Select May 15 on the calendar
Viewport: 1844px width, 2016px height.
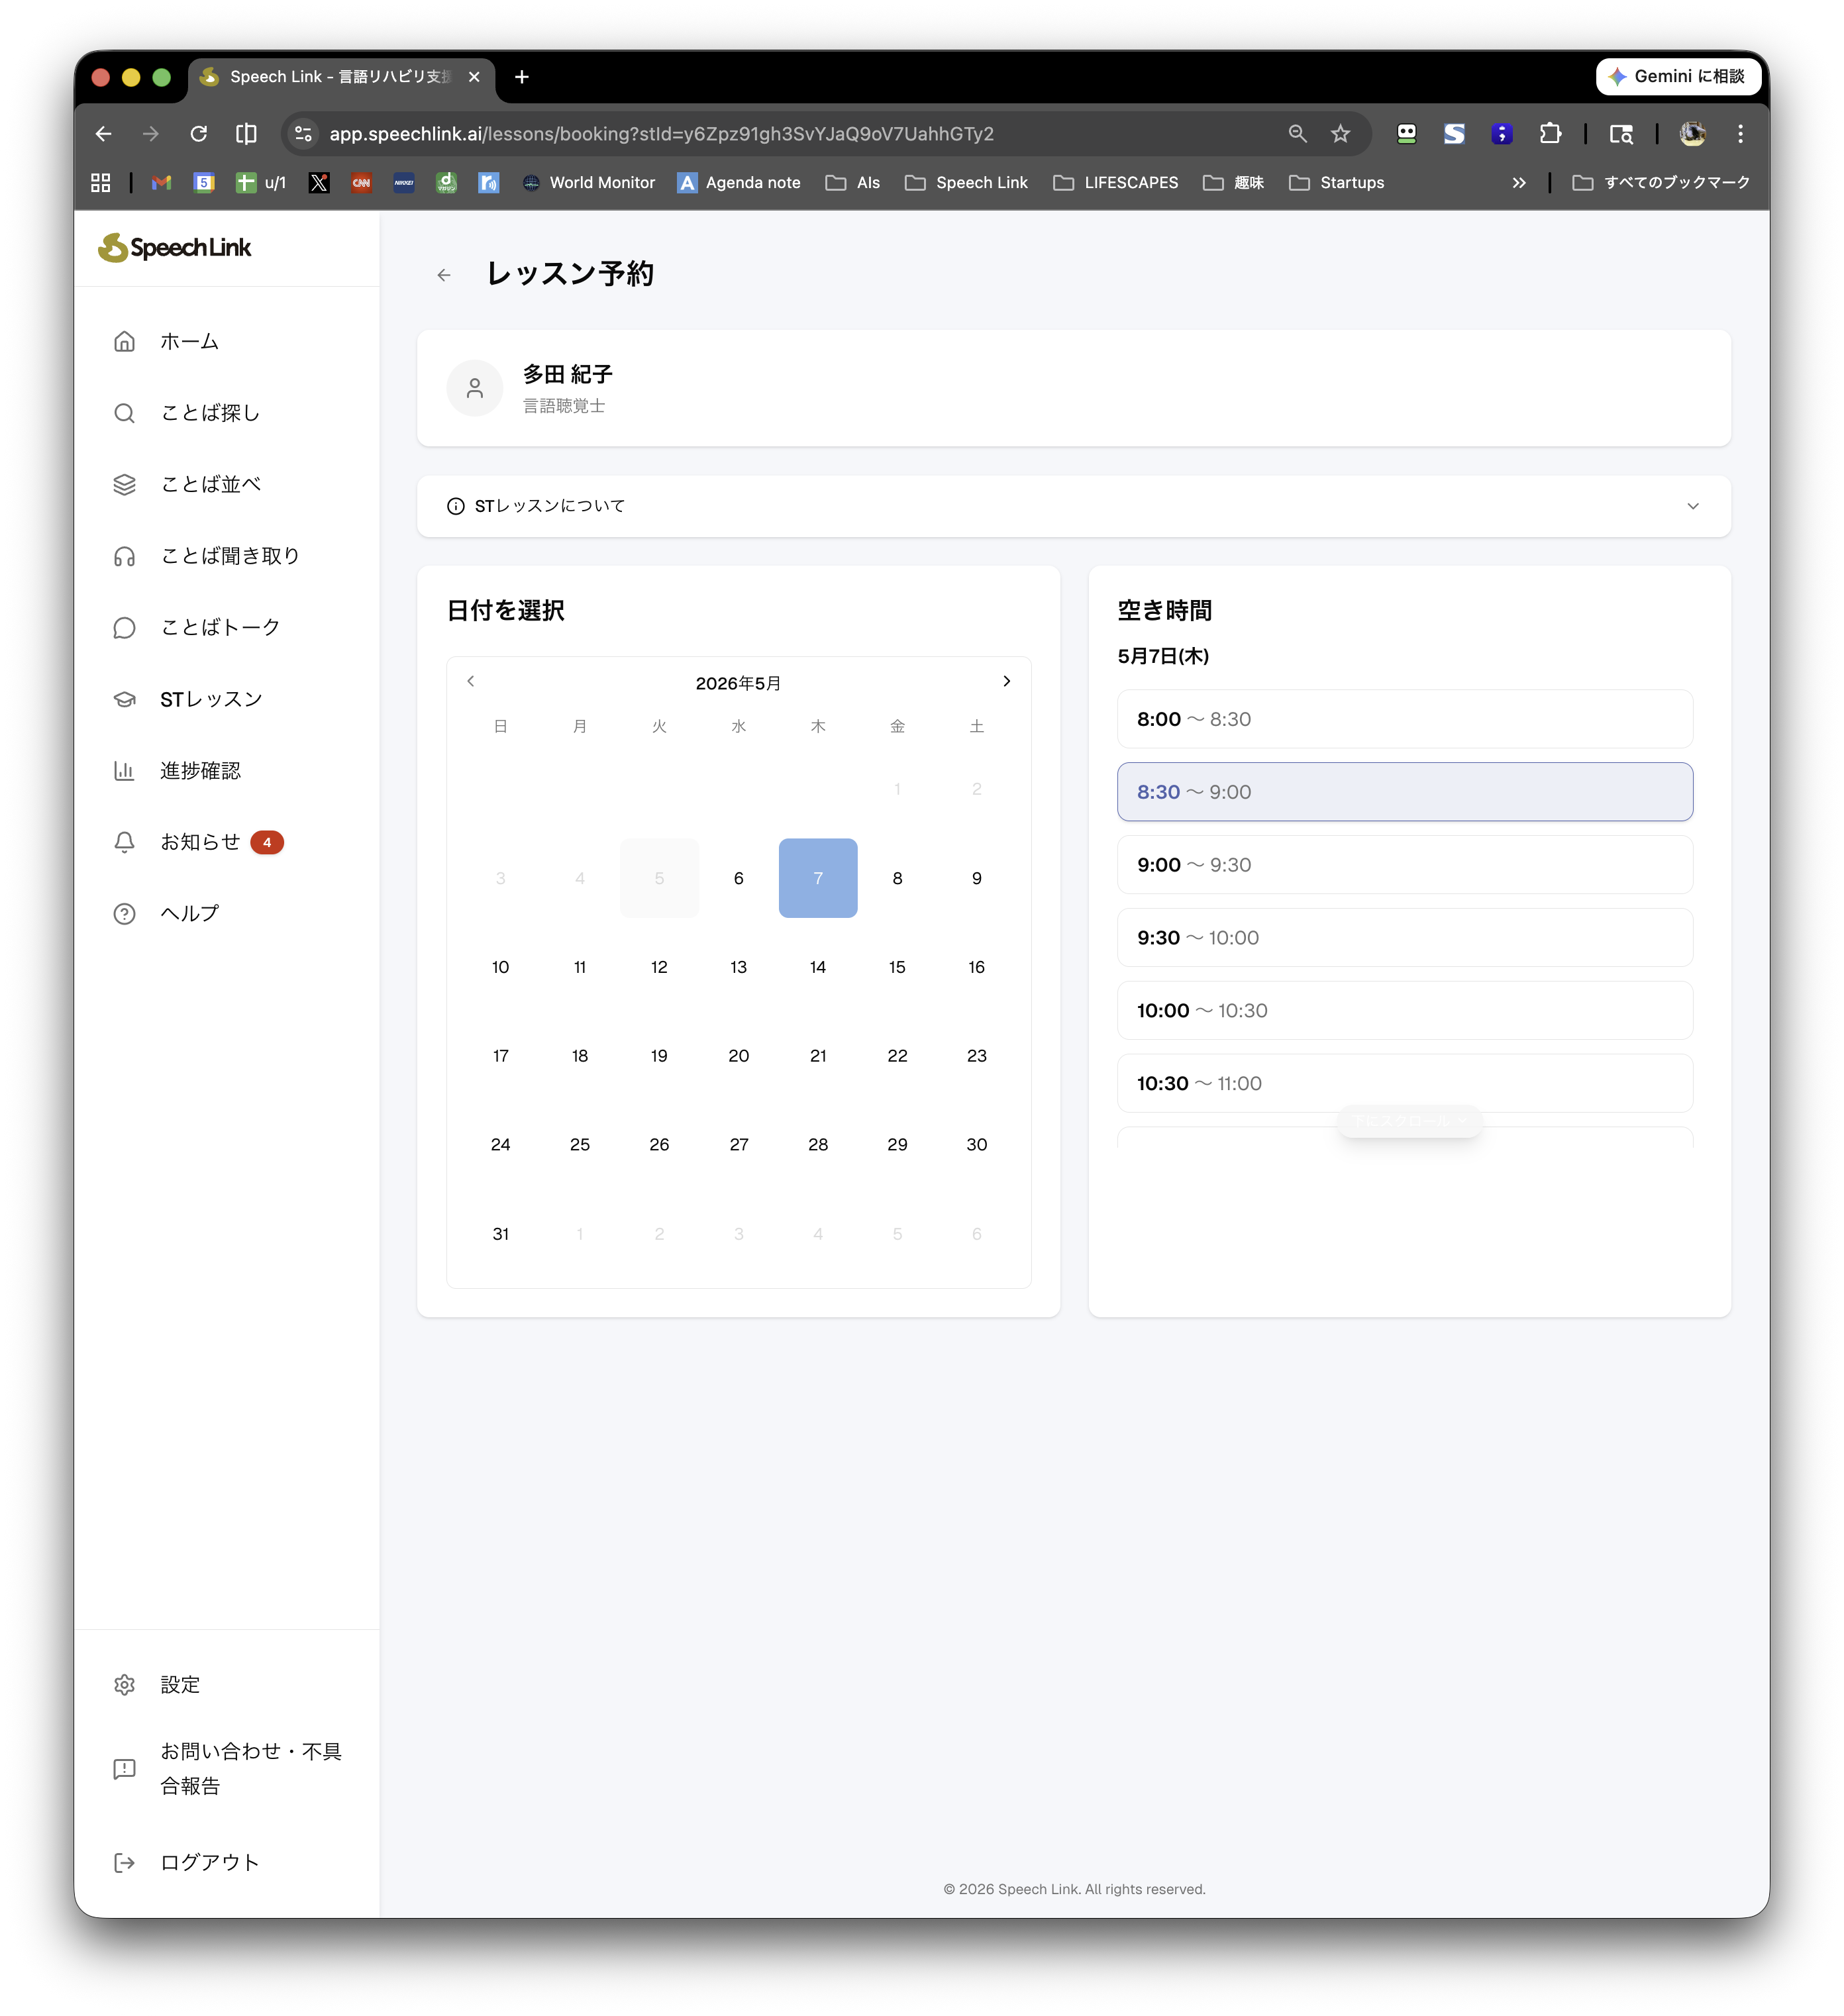tap(897, 967)
